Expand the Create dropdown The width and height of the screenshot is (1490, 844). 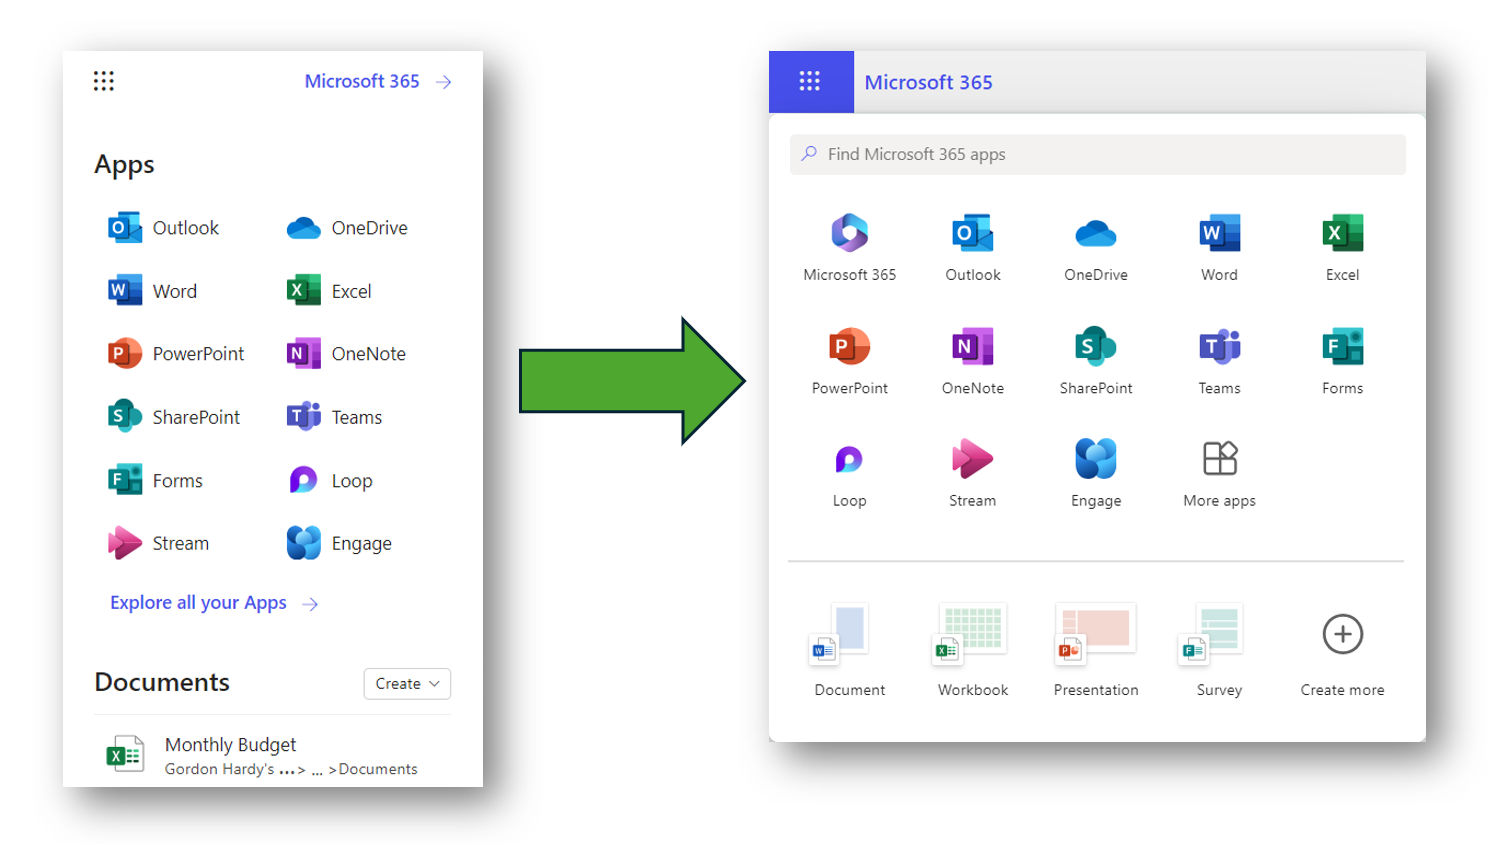[406, 683]
